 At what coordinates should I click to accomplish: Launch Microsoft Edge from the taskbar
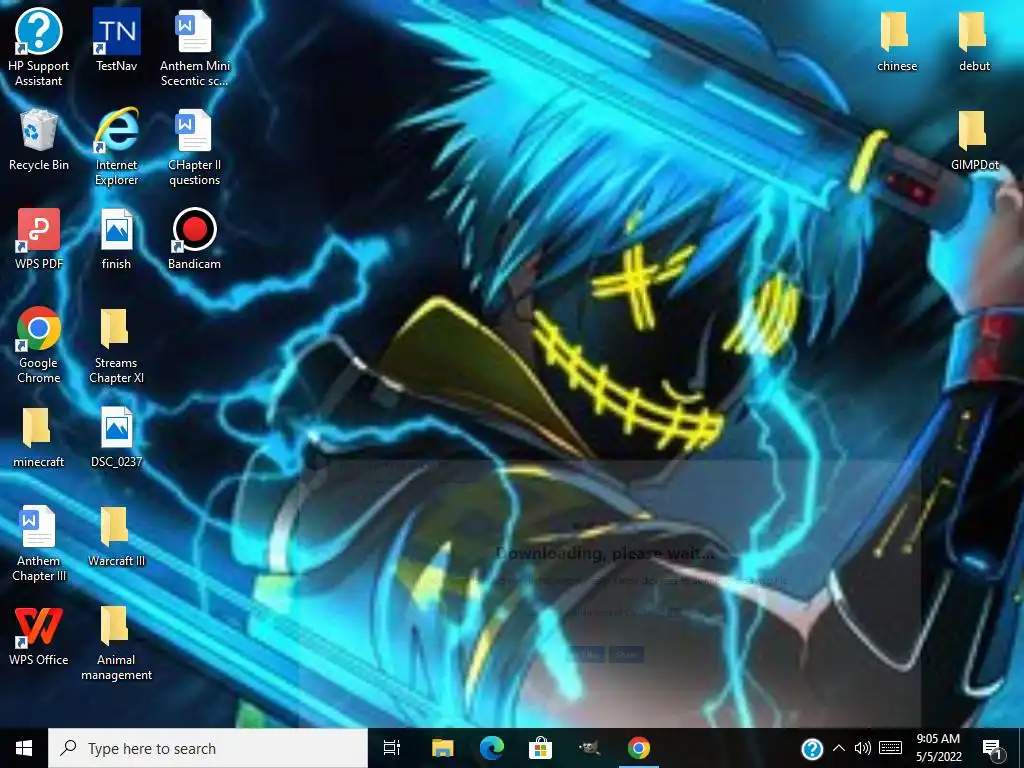(492, 748)
